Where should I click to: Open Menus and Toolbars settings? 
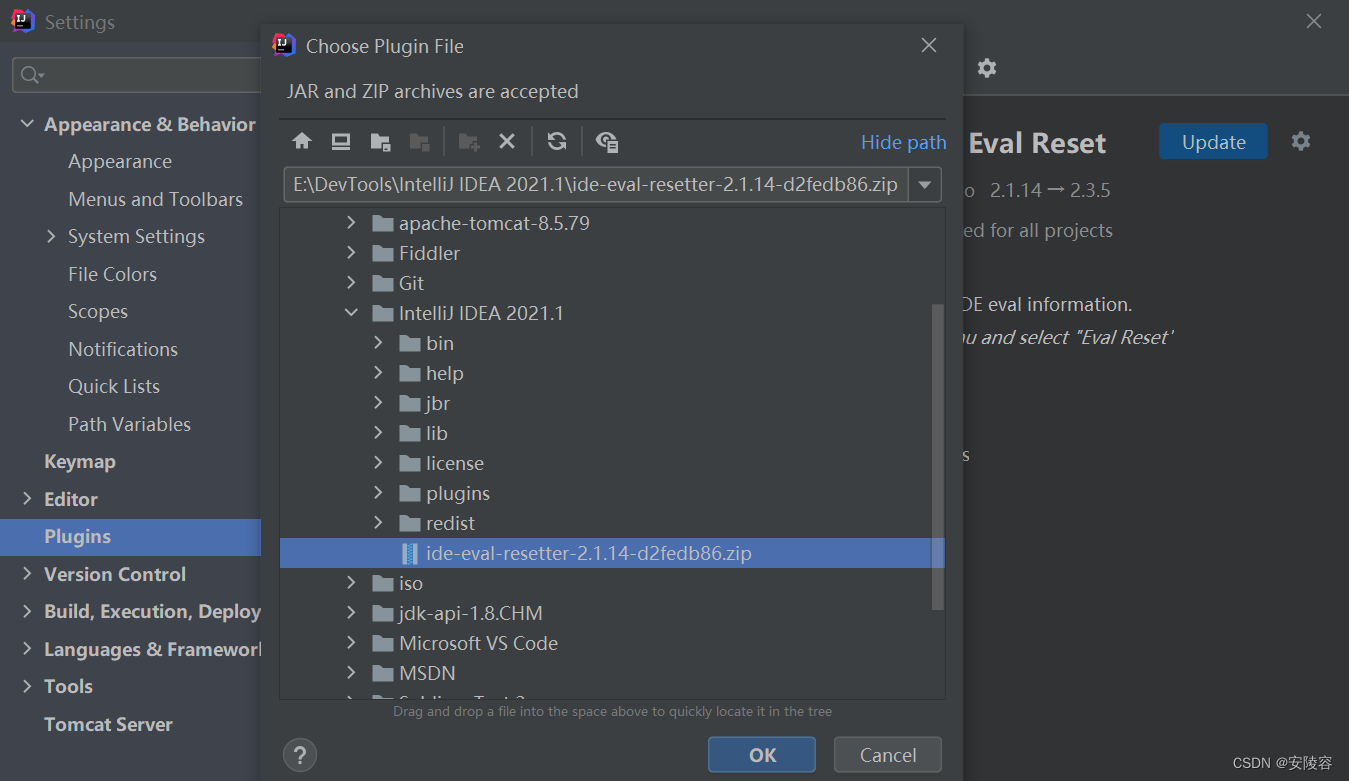(156, 199)
